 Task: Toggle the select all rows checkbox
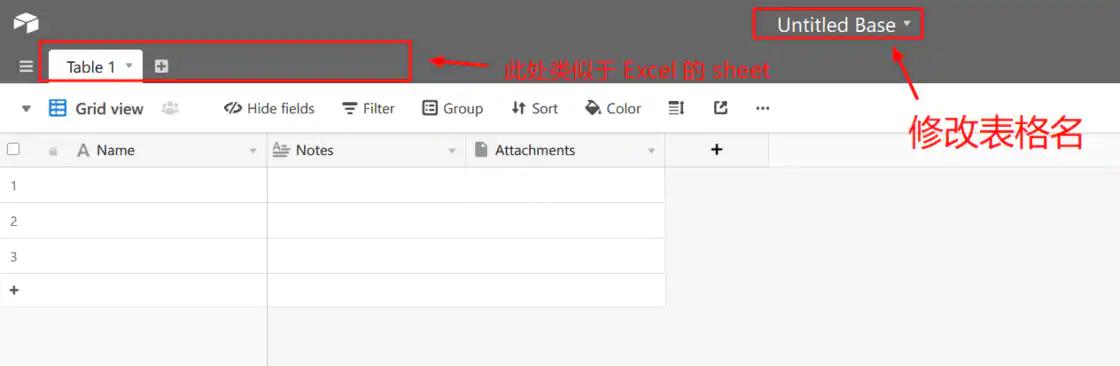[x=13, y=149]
